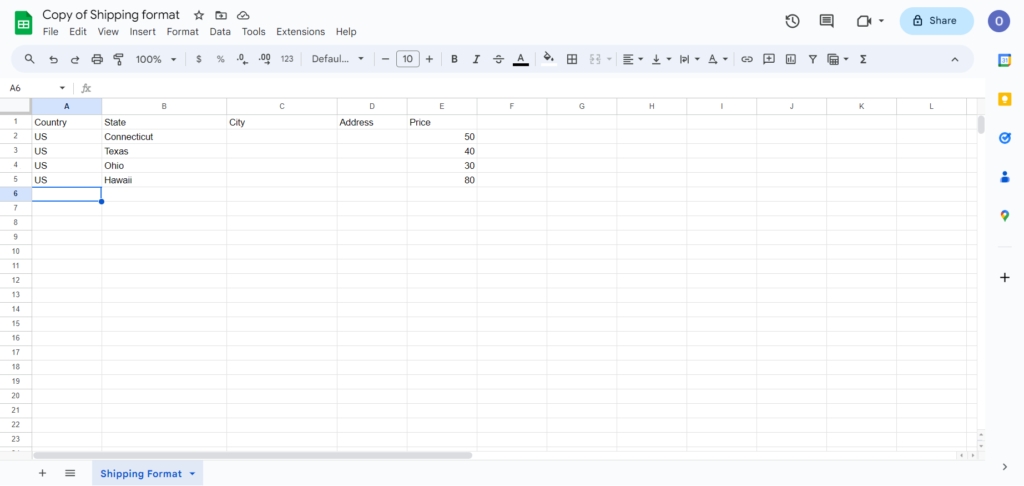
Task: Toggle italic formatting
Action: tap(476, 59)
